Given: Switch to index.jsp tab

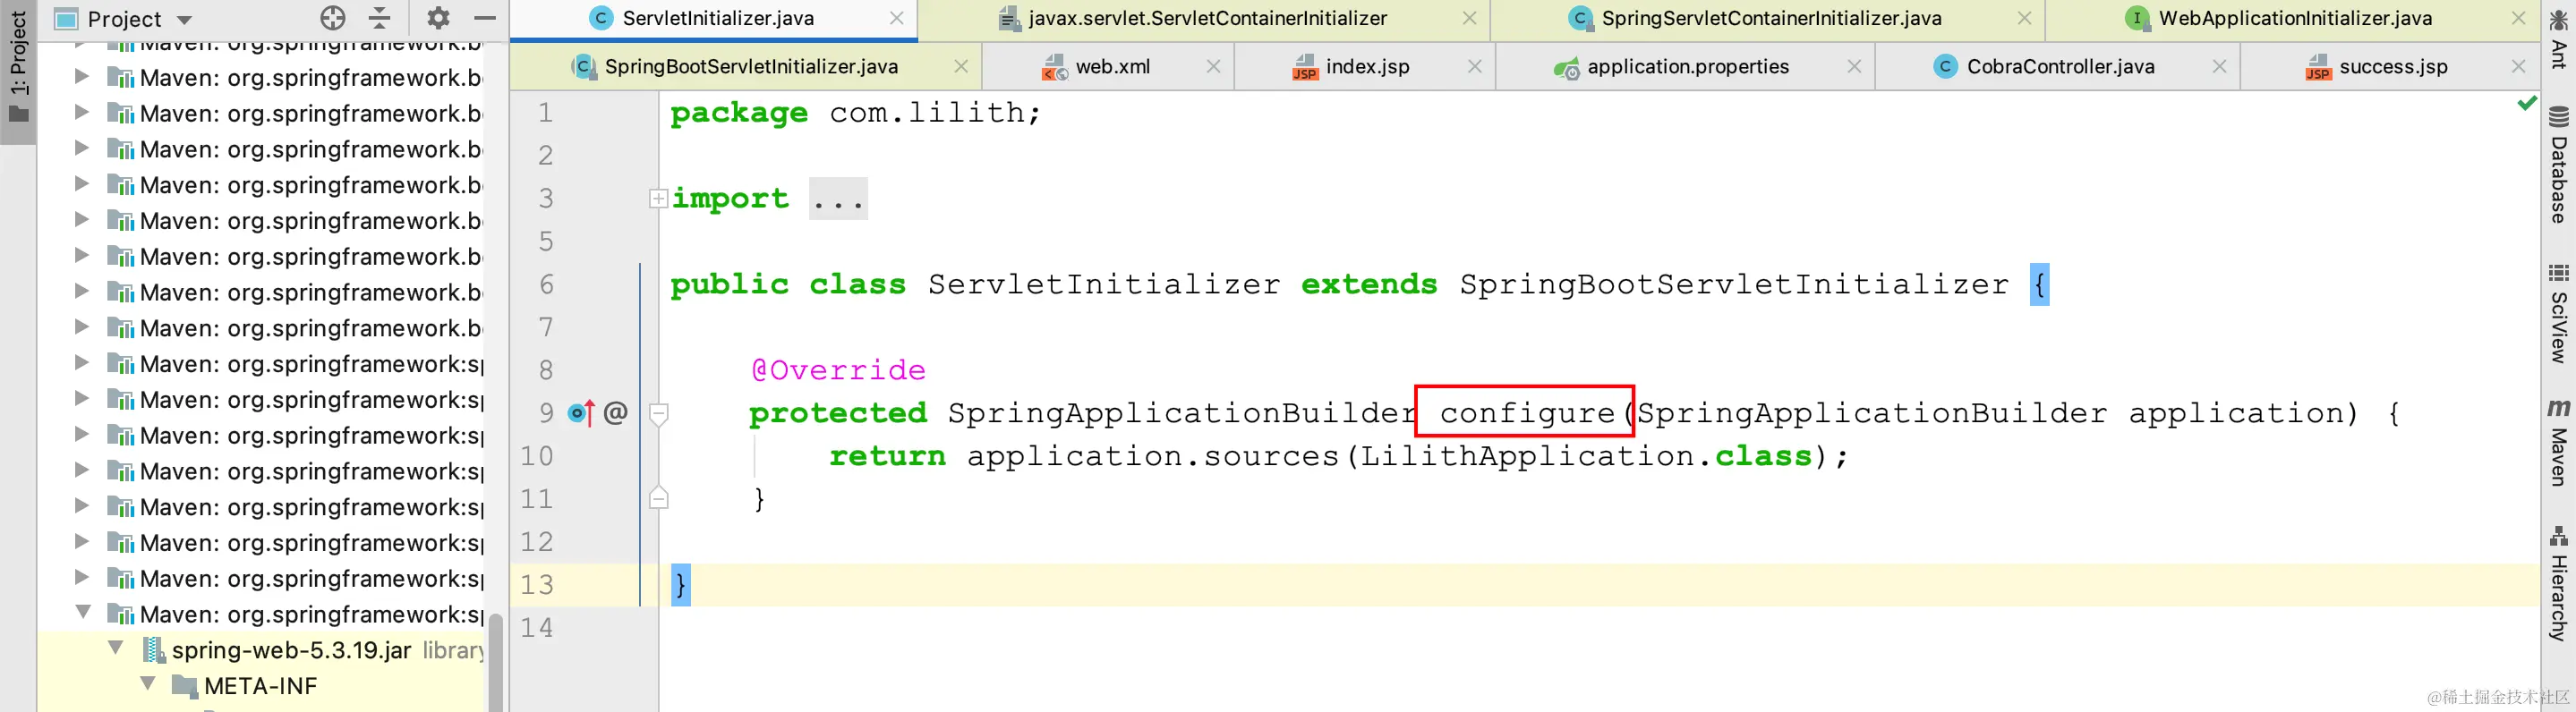Looking at the screenshot, I should click(1367, 66).
